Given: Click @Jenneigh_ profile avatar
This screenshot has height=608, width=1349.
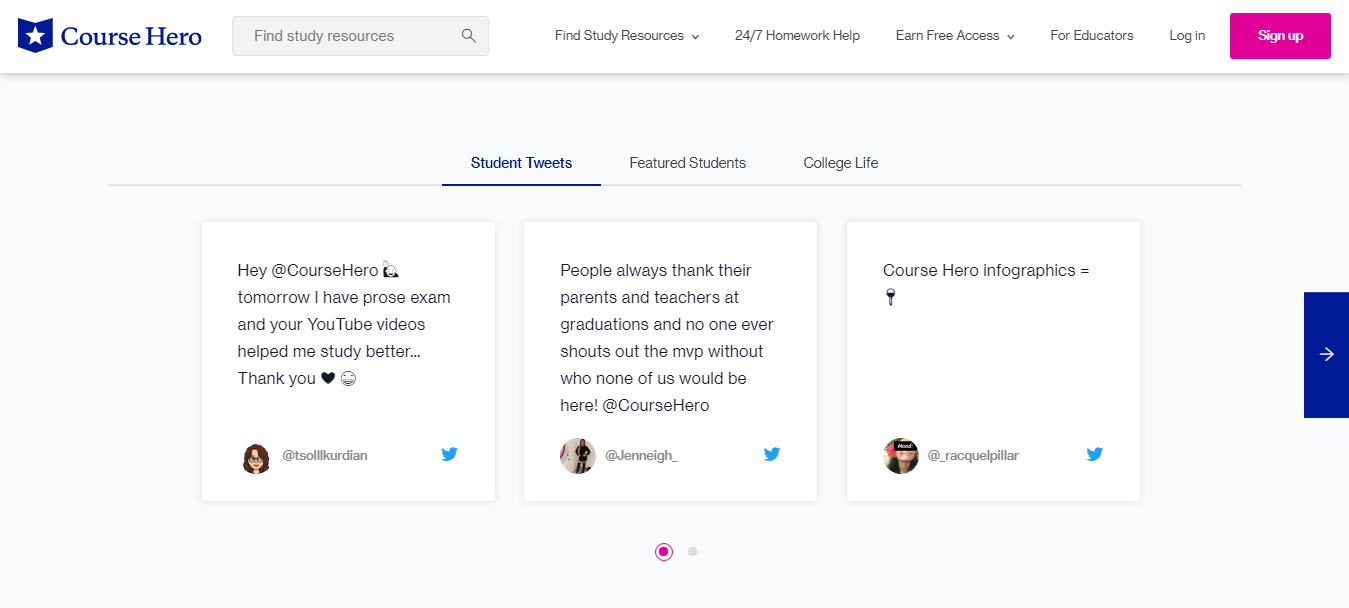Looking at the screenshot, I should (x=578, y=456).
